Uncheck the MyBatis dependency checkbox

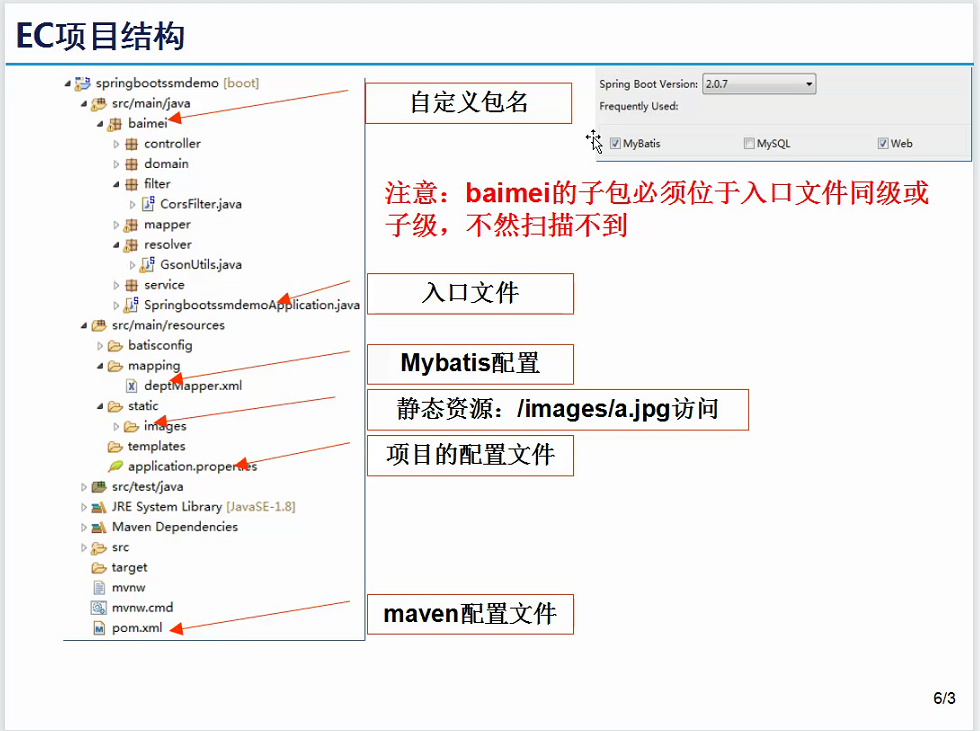(616, 144)
